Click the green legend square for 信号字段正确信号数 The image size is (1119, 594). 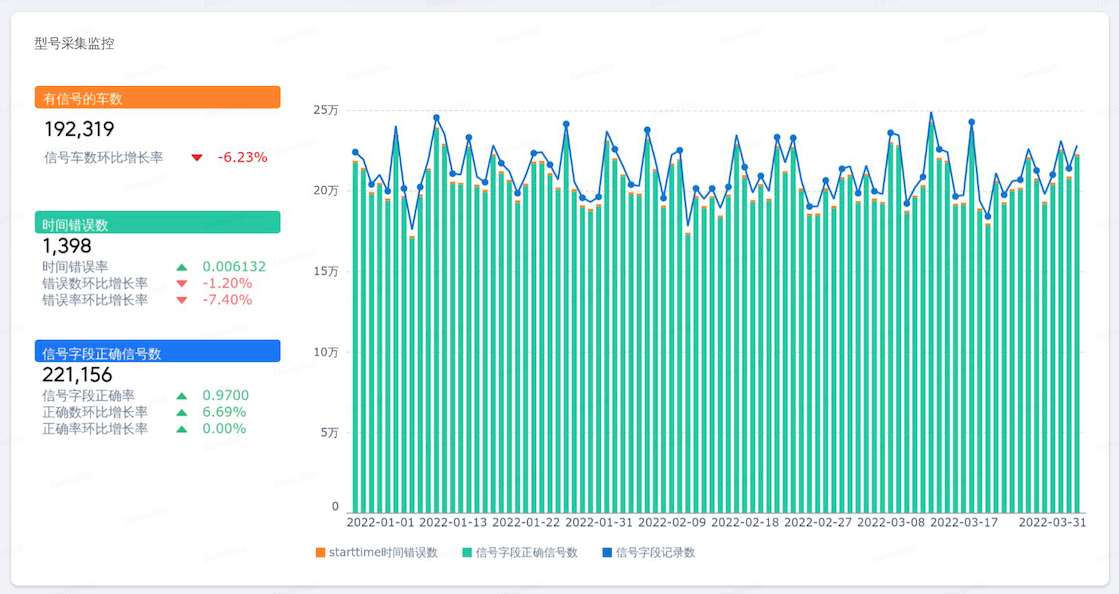[467, 553]
